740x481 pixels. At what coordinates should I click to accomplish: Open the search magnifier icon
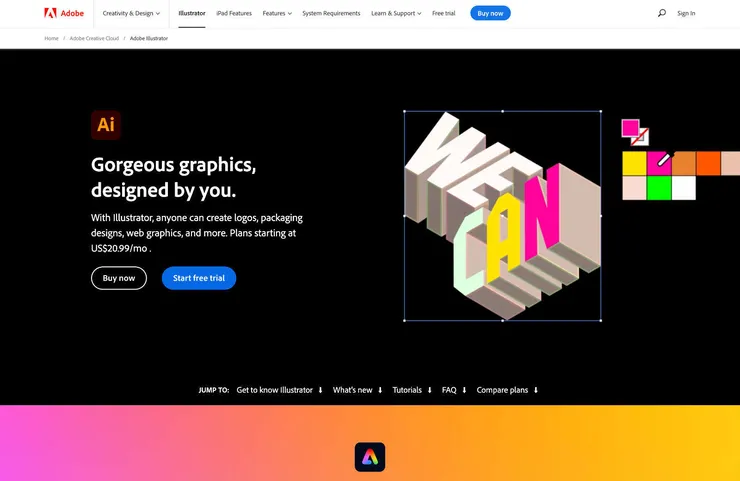tap(662, 13)
